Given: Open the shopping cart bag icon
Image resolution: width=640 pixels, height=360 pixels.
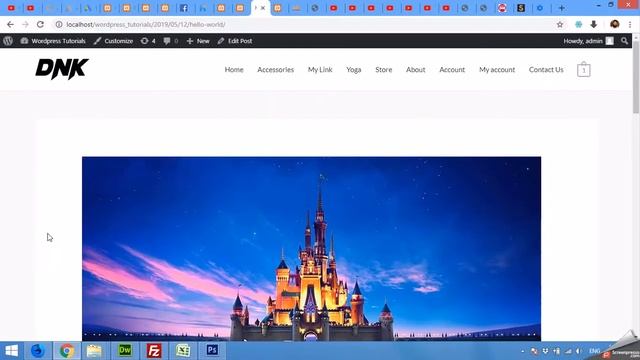Looking at the screenshot, I should pyautogui.click(x=584, y=69).
